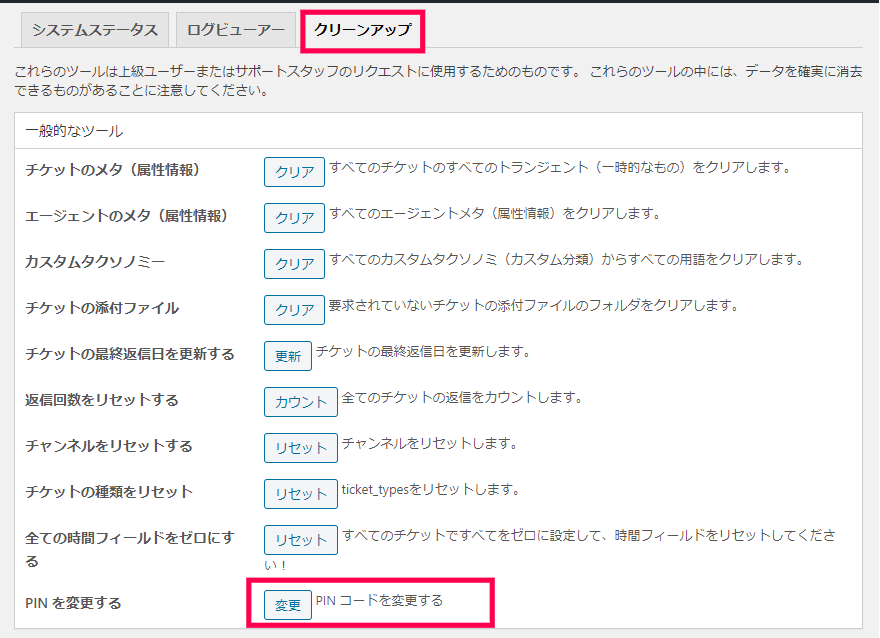Select the クリーンアップ tab
This screenshot has height=638, width=880.
tap(363, 30)
